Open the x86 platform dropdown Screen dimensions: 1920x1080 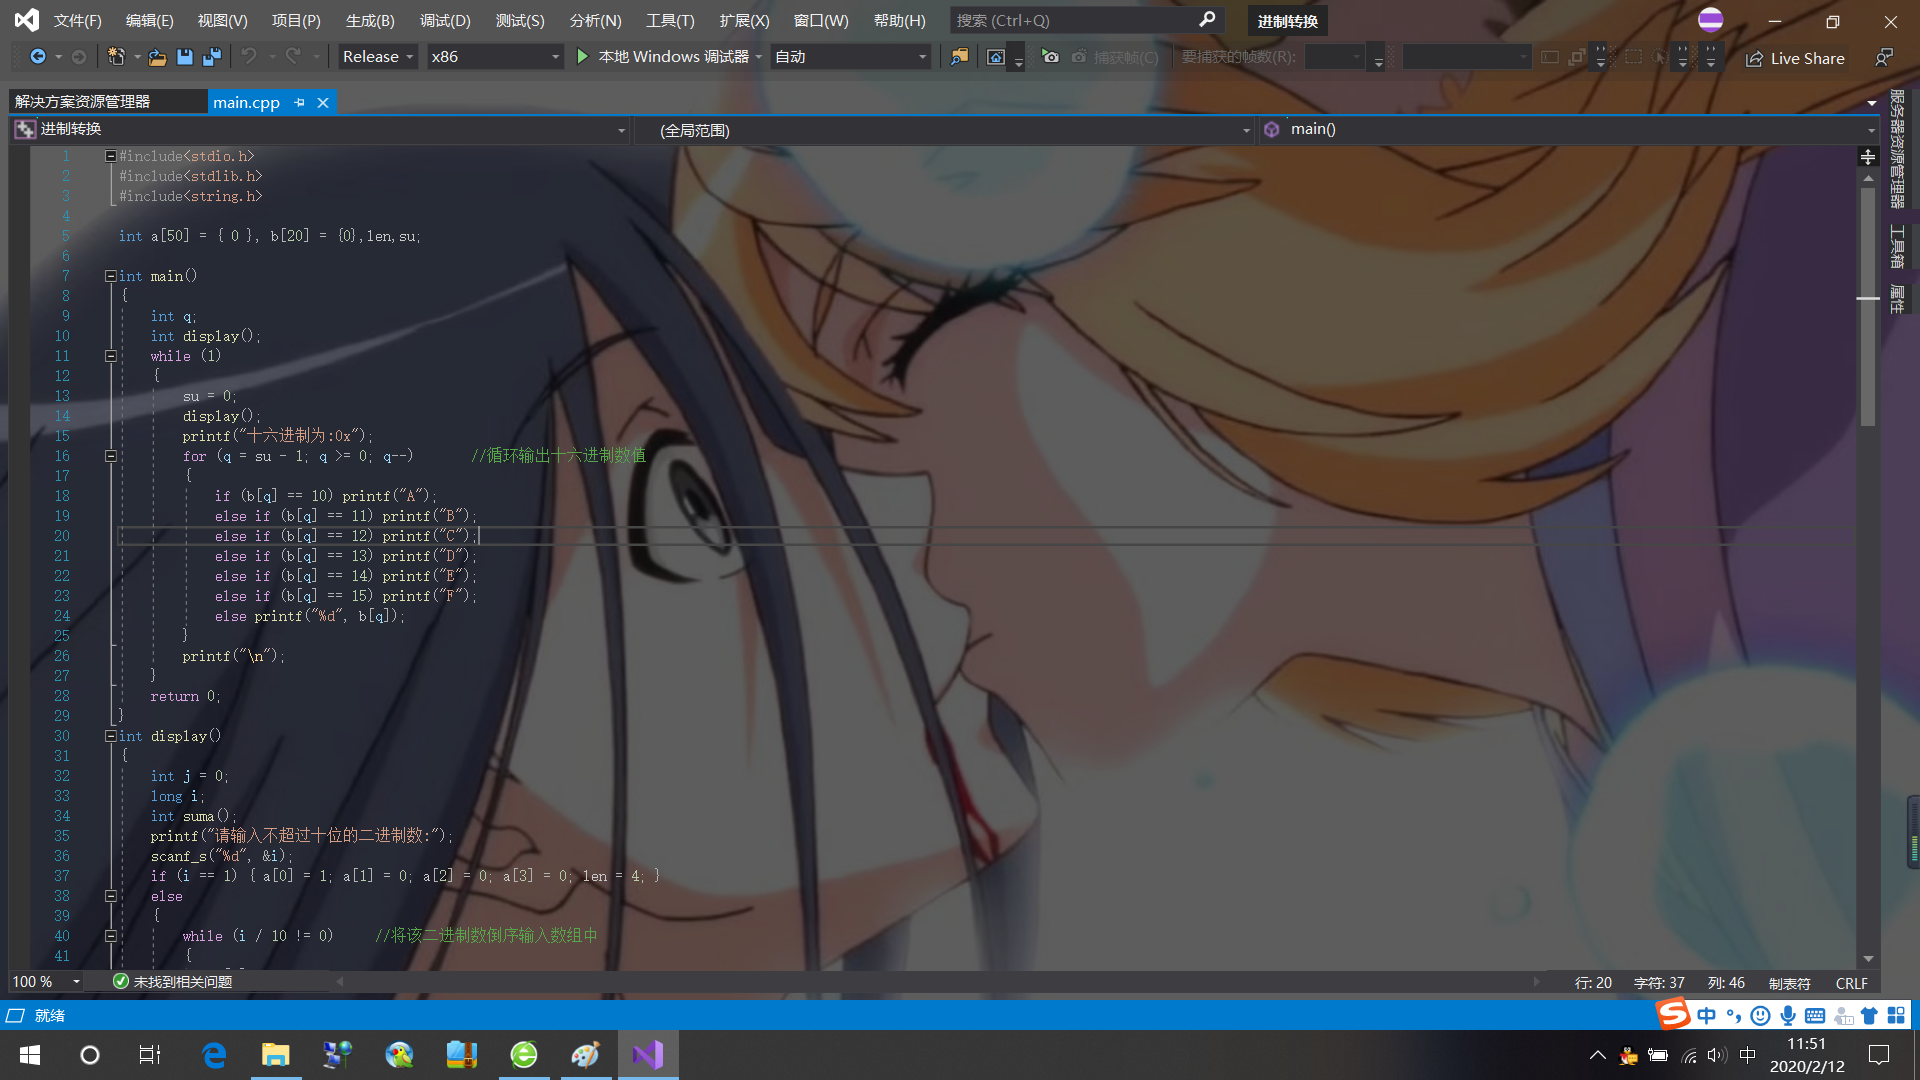[x=495, y=57]
